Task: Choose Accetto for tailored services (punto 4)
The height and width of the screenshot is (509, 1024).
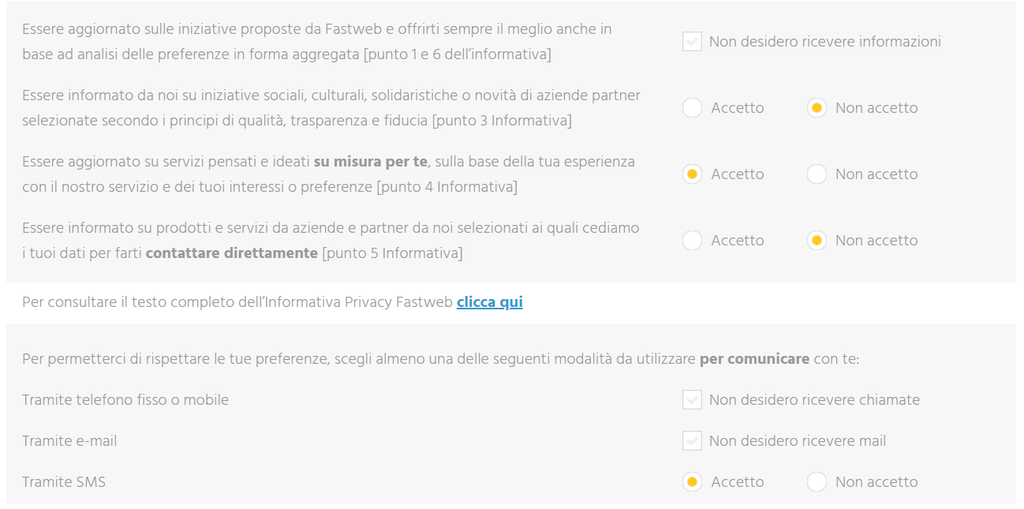Action: [692, 174]
